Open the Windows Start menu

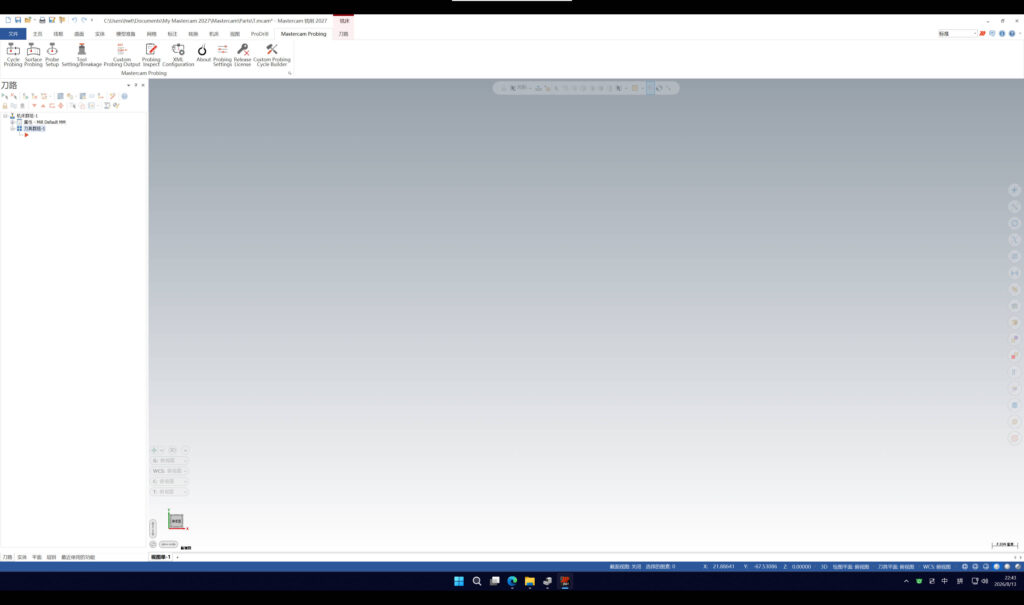point(459,581)
